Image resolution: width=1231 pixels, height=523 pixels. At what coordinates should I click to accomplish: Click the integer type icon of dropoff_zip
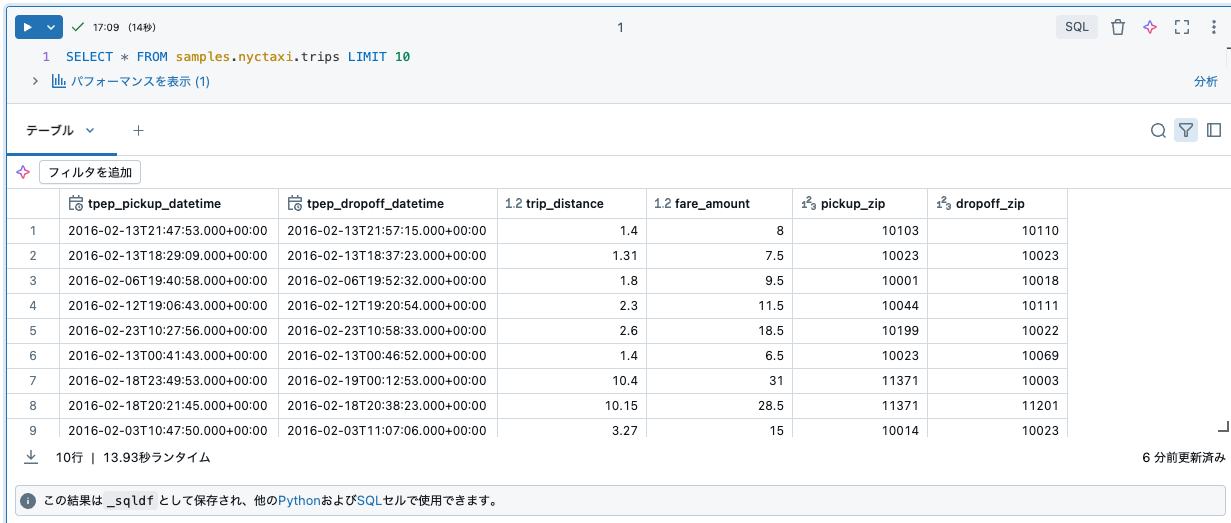click(944, 203)
